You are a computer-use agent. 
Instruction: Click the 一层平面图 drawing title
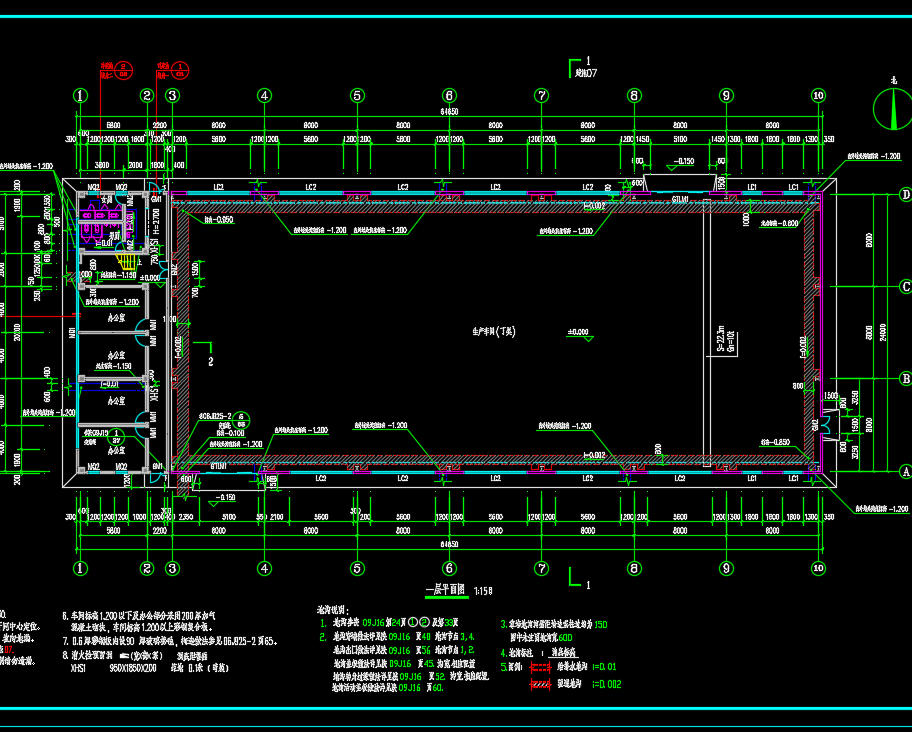click(x=446, y=590)
